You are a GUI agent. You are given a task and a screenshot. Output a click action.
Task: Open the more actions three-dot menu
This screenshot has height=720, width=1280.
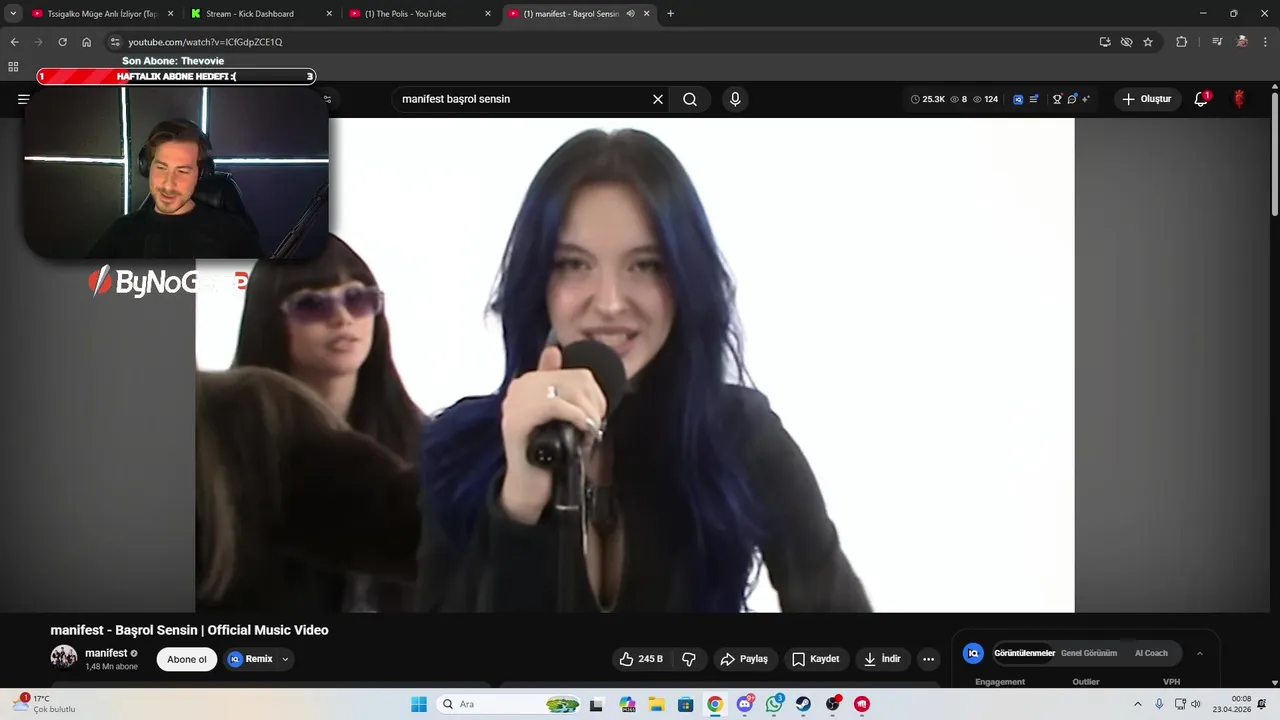point(928,659)
